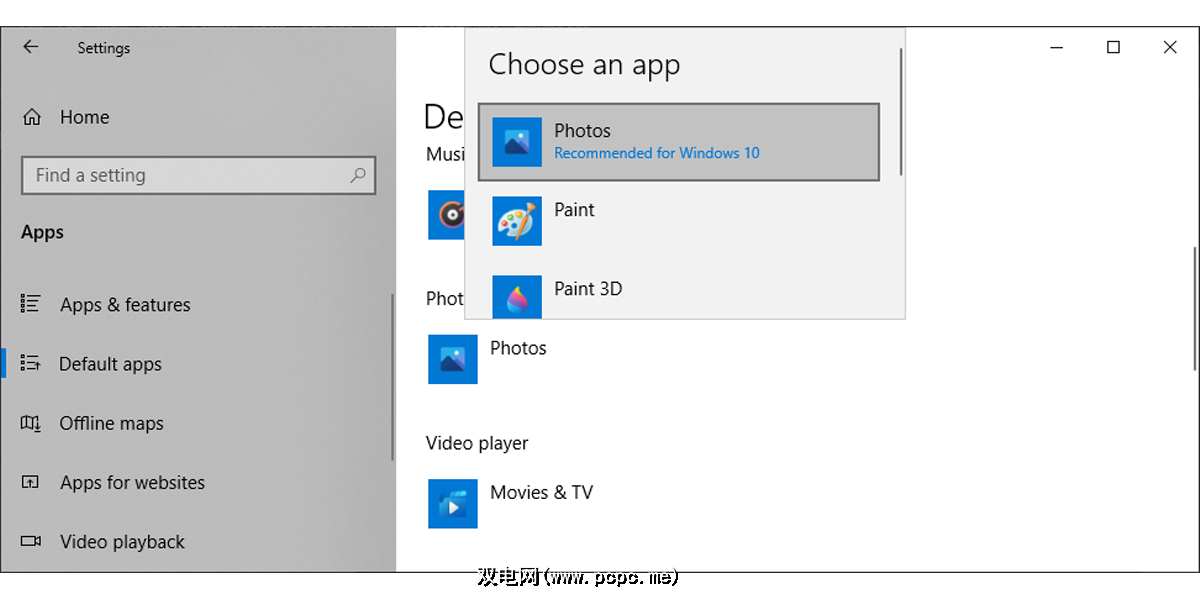Click the music player app icon
This screenshot has height=600, width=1200.
[447, 215]
